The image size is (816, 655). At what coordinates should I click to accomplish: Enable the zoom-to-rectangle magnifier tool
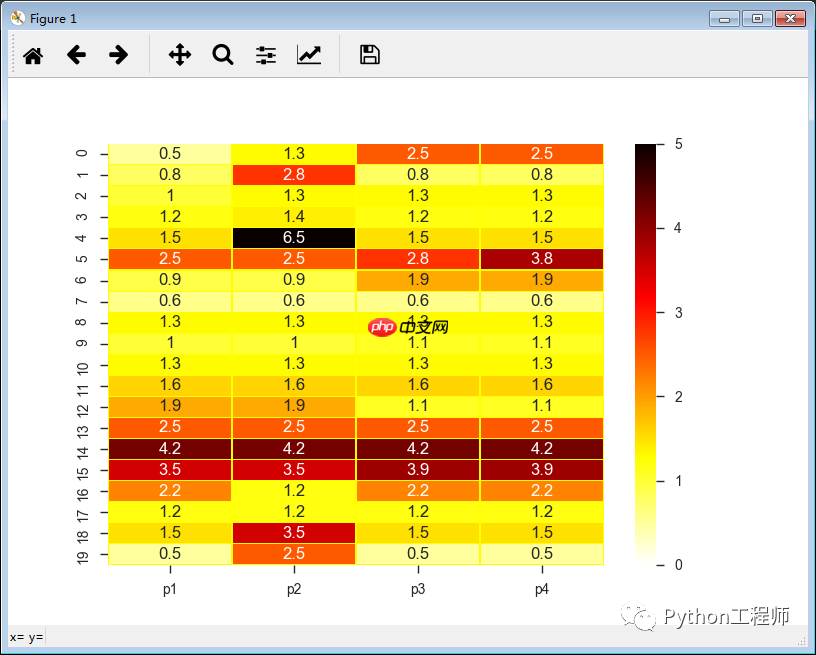tap(223, 54)
